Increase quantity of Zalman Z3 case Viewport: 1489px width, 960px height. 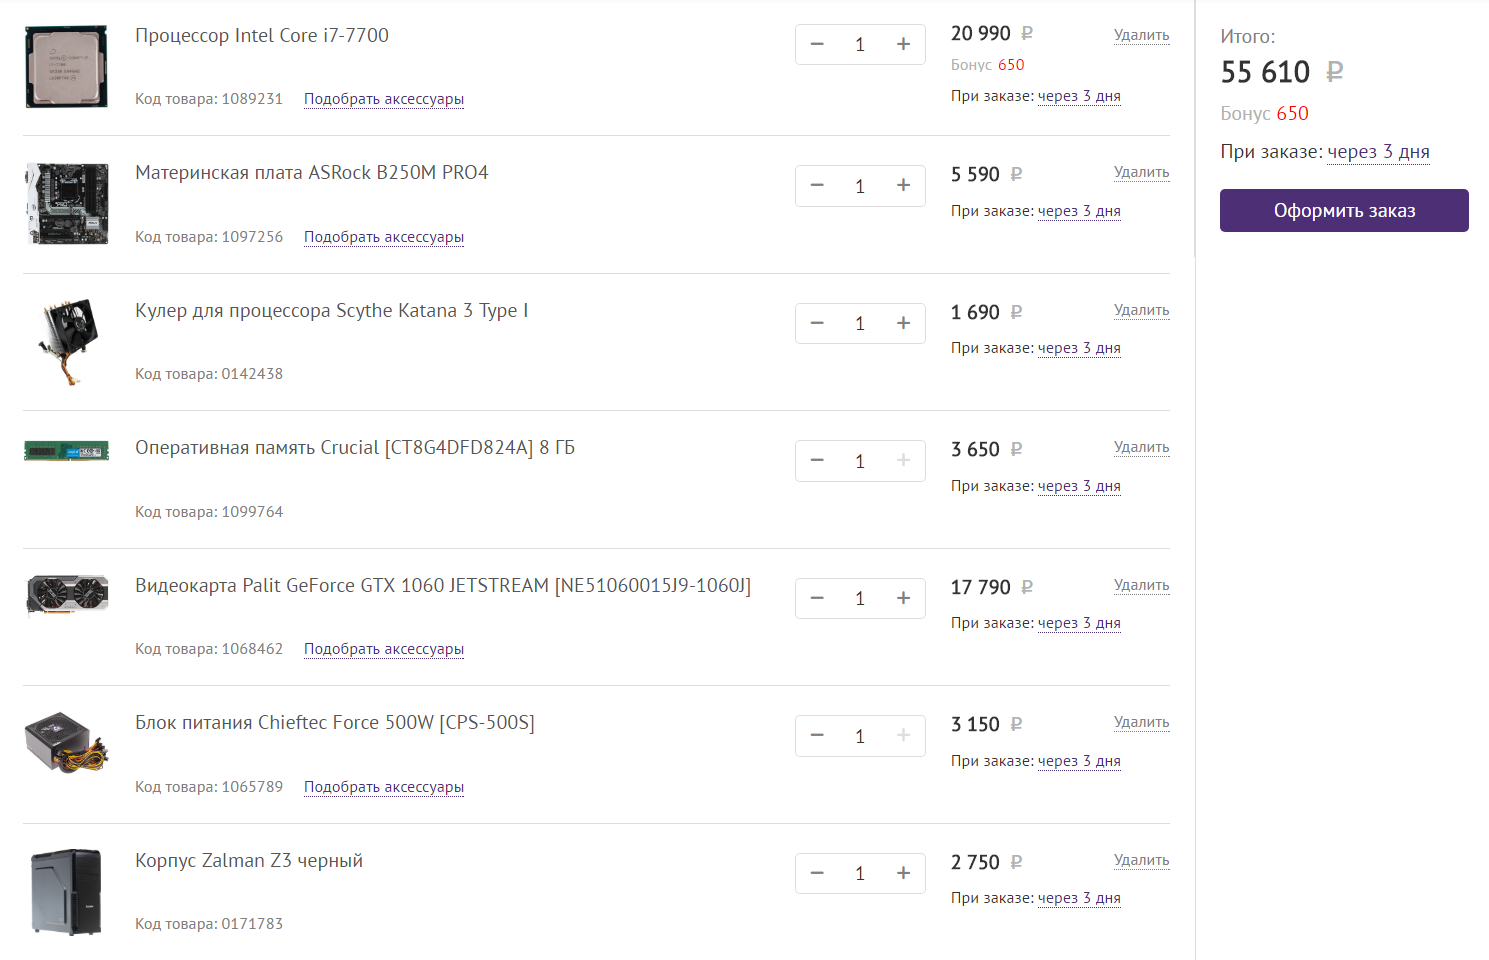(x=903, y=873)
